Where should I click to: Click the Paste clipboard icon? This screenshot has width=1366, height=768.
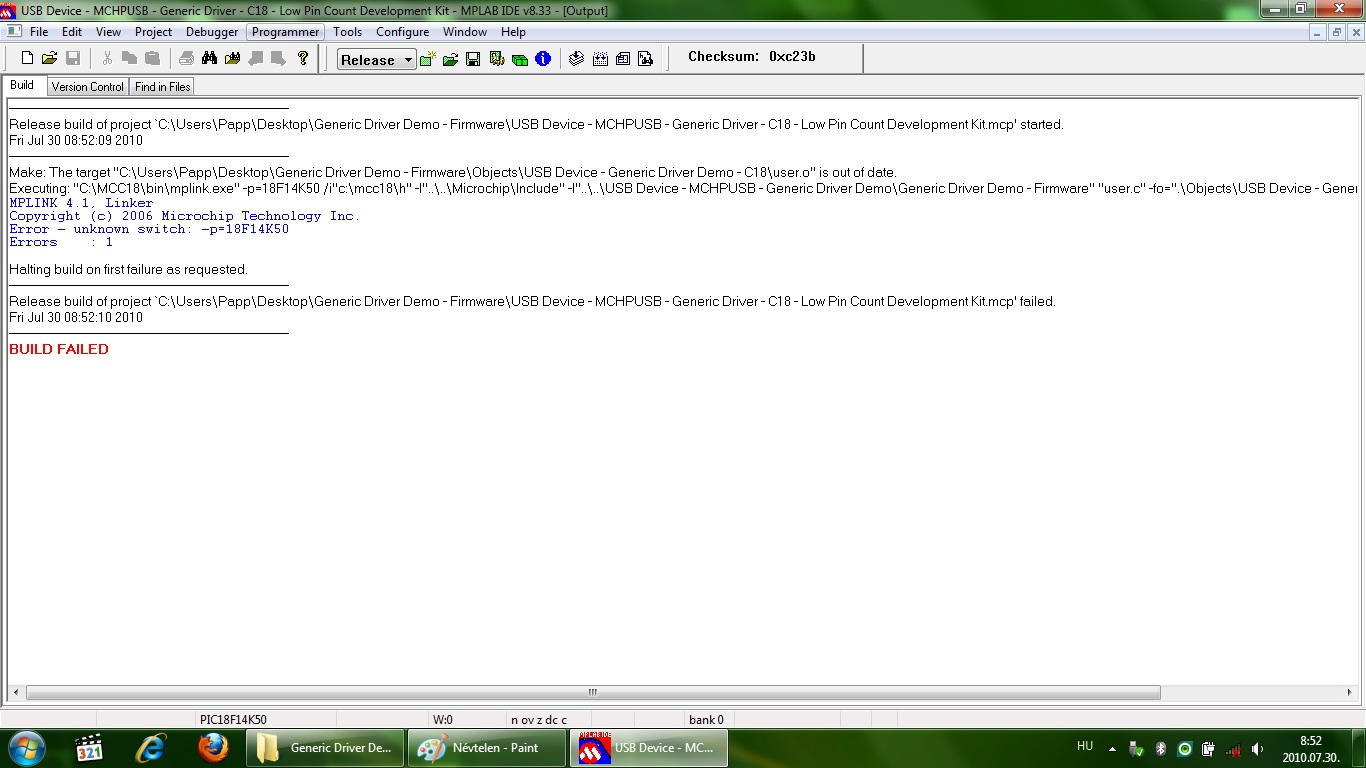click(x=152, y=59)
